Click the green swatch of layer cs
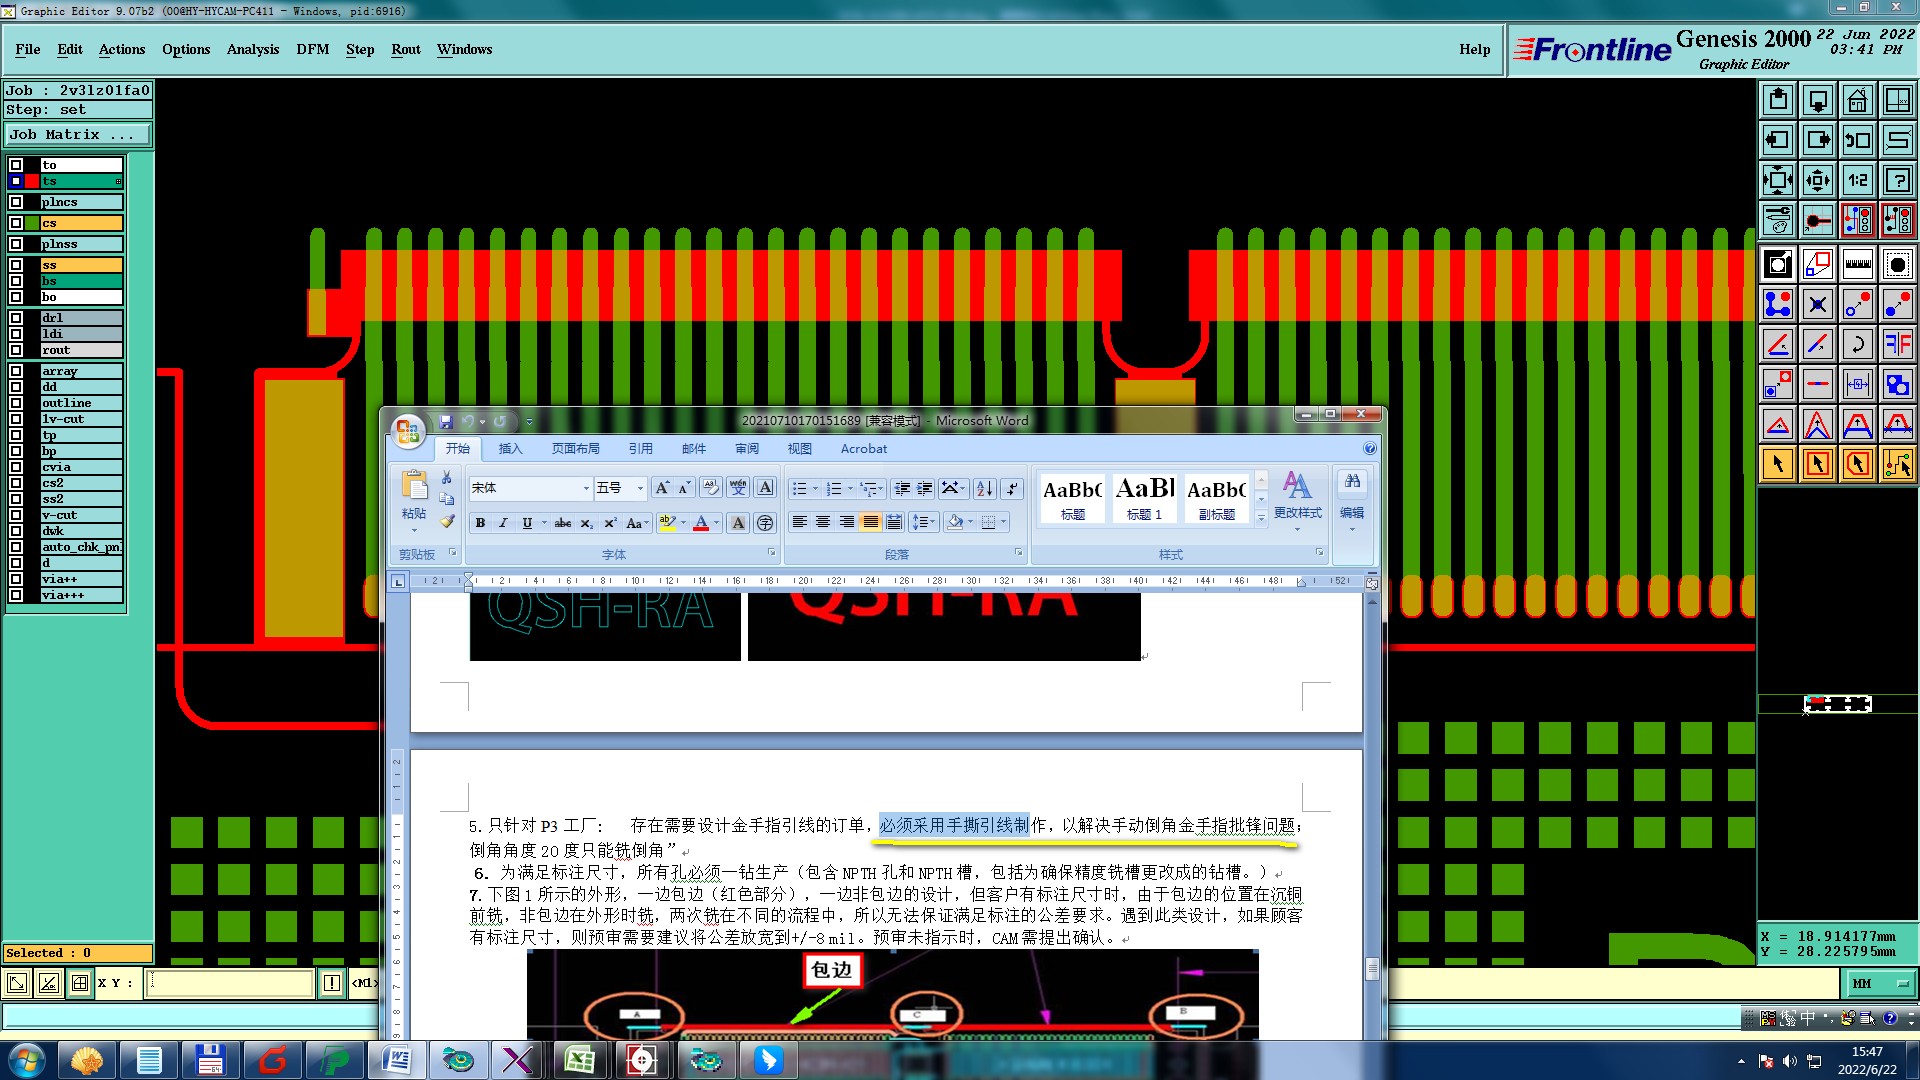 pyautogui.click(x=32, y=223)
